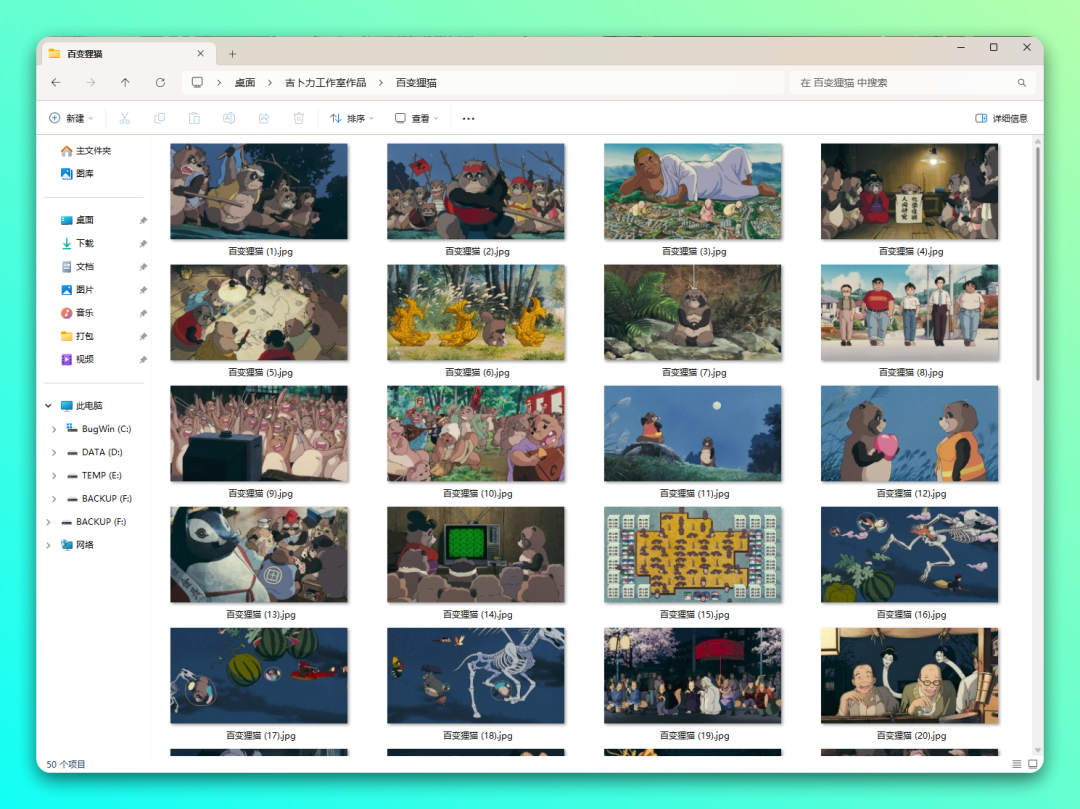Navigate to 吉卜力工作室作品 in breadcrumb

click(325, 83)
